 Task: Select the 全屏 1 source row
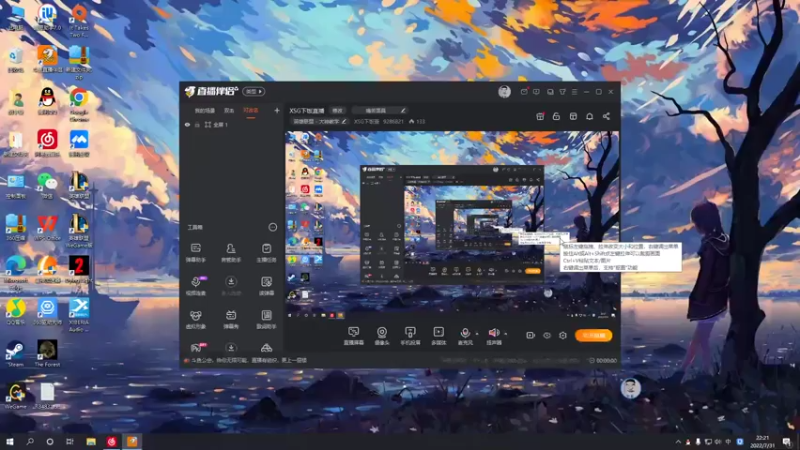(232, 124)
